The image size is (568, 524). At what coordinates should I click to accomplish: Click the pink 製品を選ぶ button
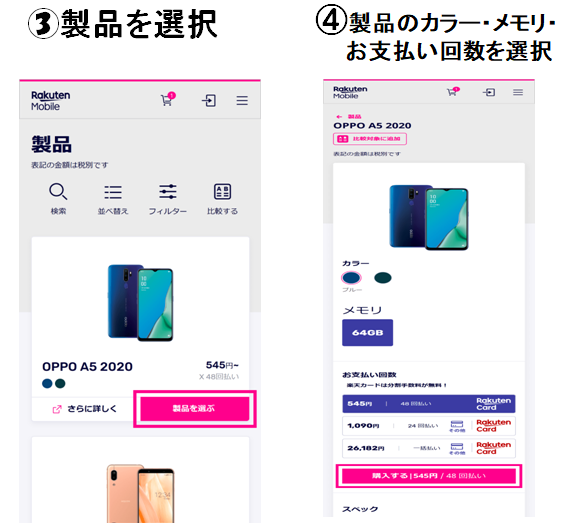coord(195,409)
